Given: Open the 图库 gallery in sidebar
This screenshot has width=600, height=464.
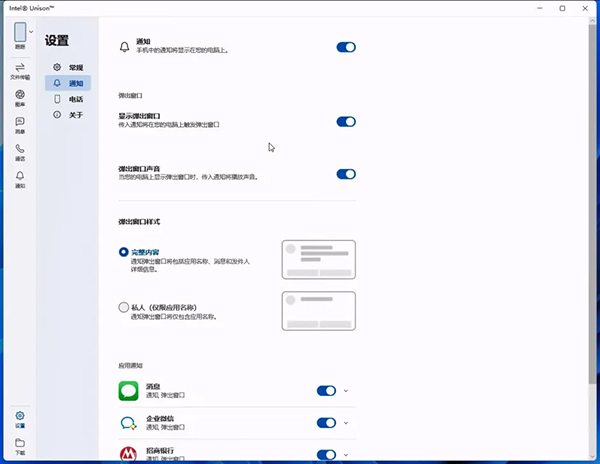Looking at the screenshot, I should (x=20, y=98).
